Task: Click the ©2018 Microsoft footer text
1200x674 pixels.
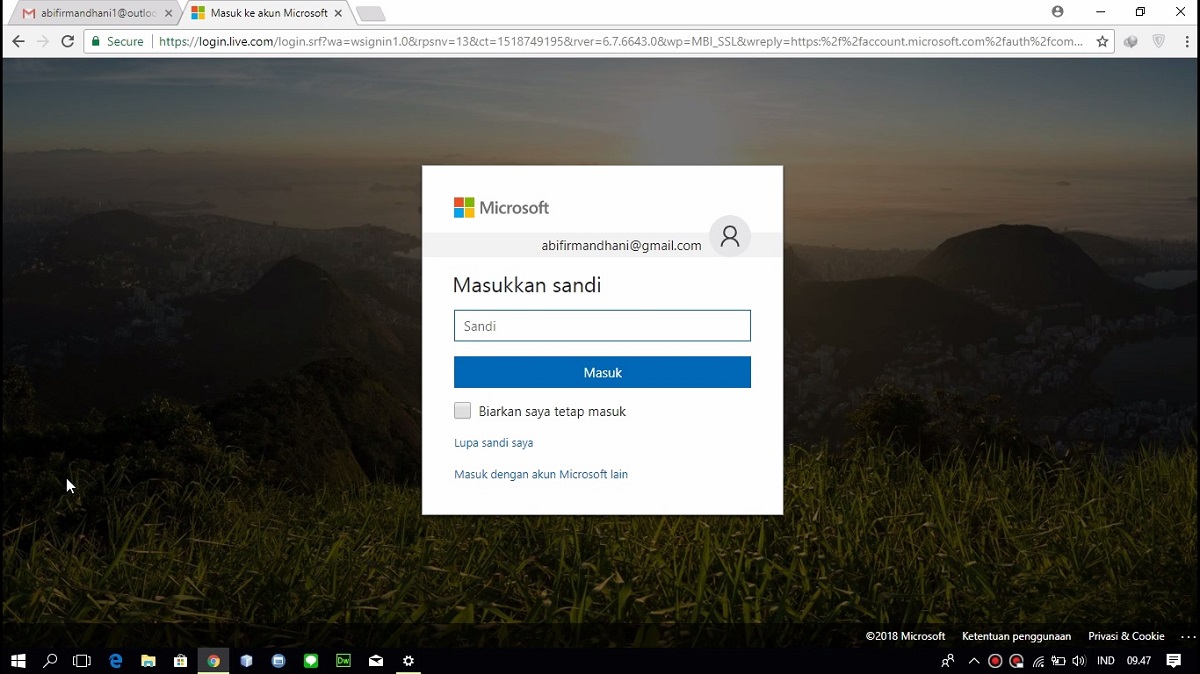Action: [905, 636]
